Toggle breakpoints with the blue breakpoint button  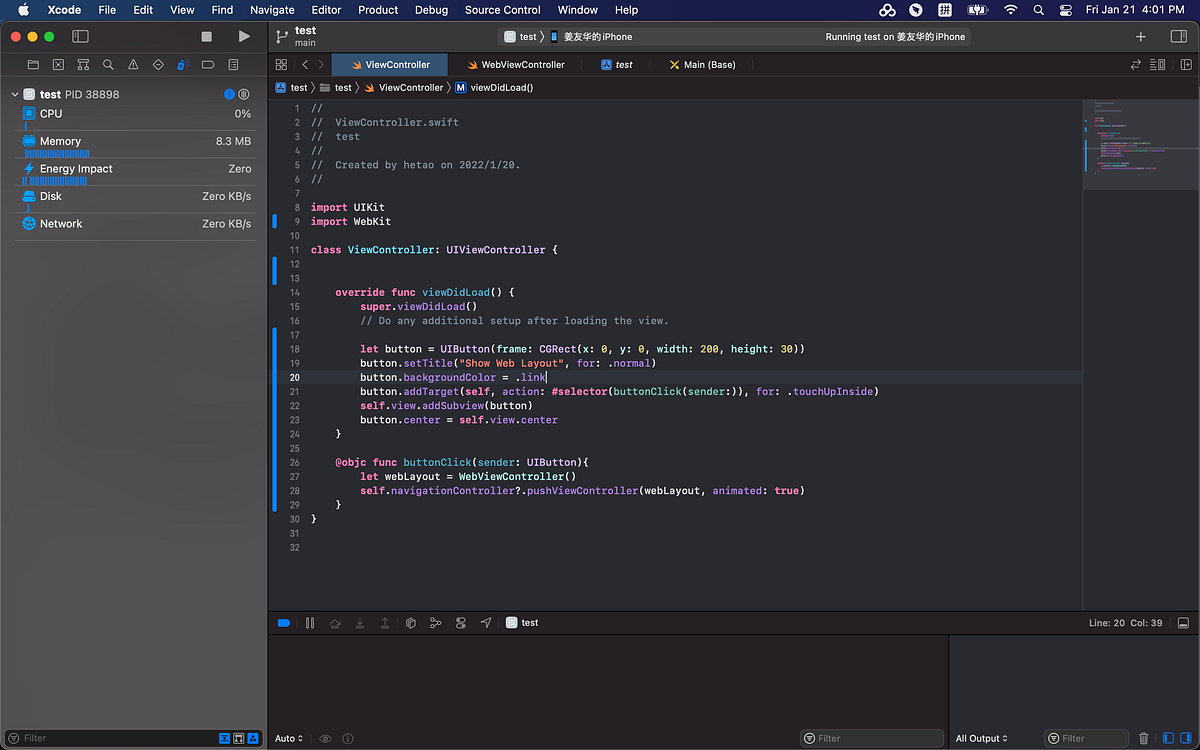pos(283,622)
